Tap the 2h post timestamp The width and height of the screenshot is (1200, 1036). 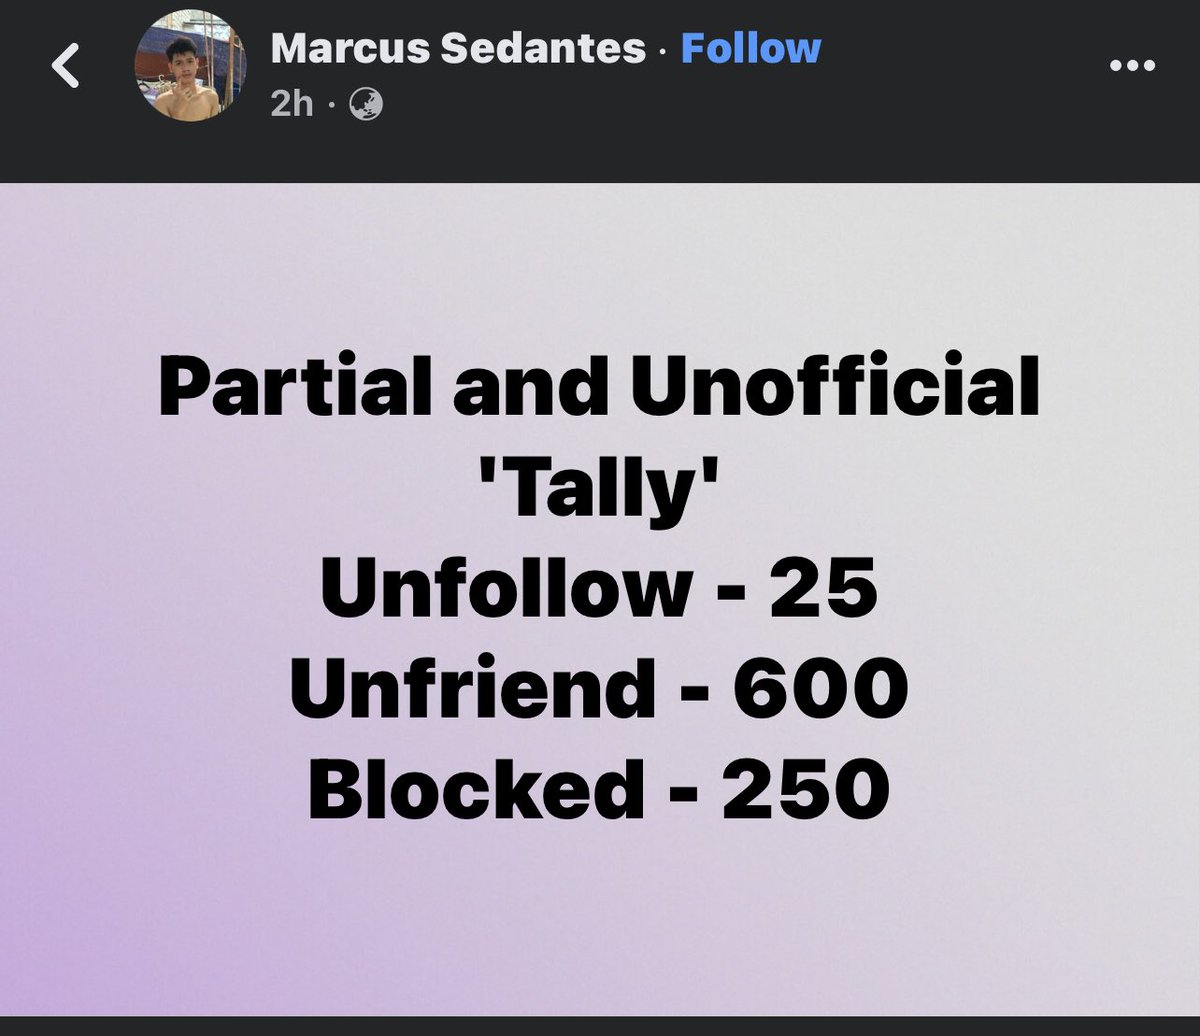click(292, 102)
